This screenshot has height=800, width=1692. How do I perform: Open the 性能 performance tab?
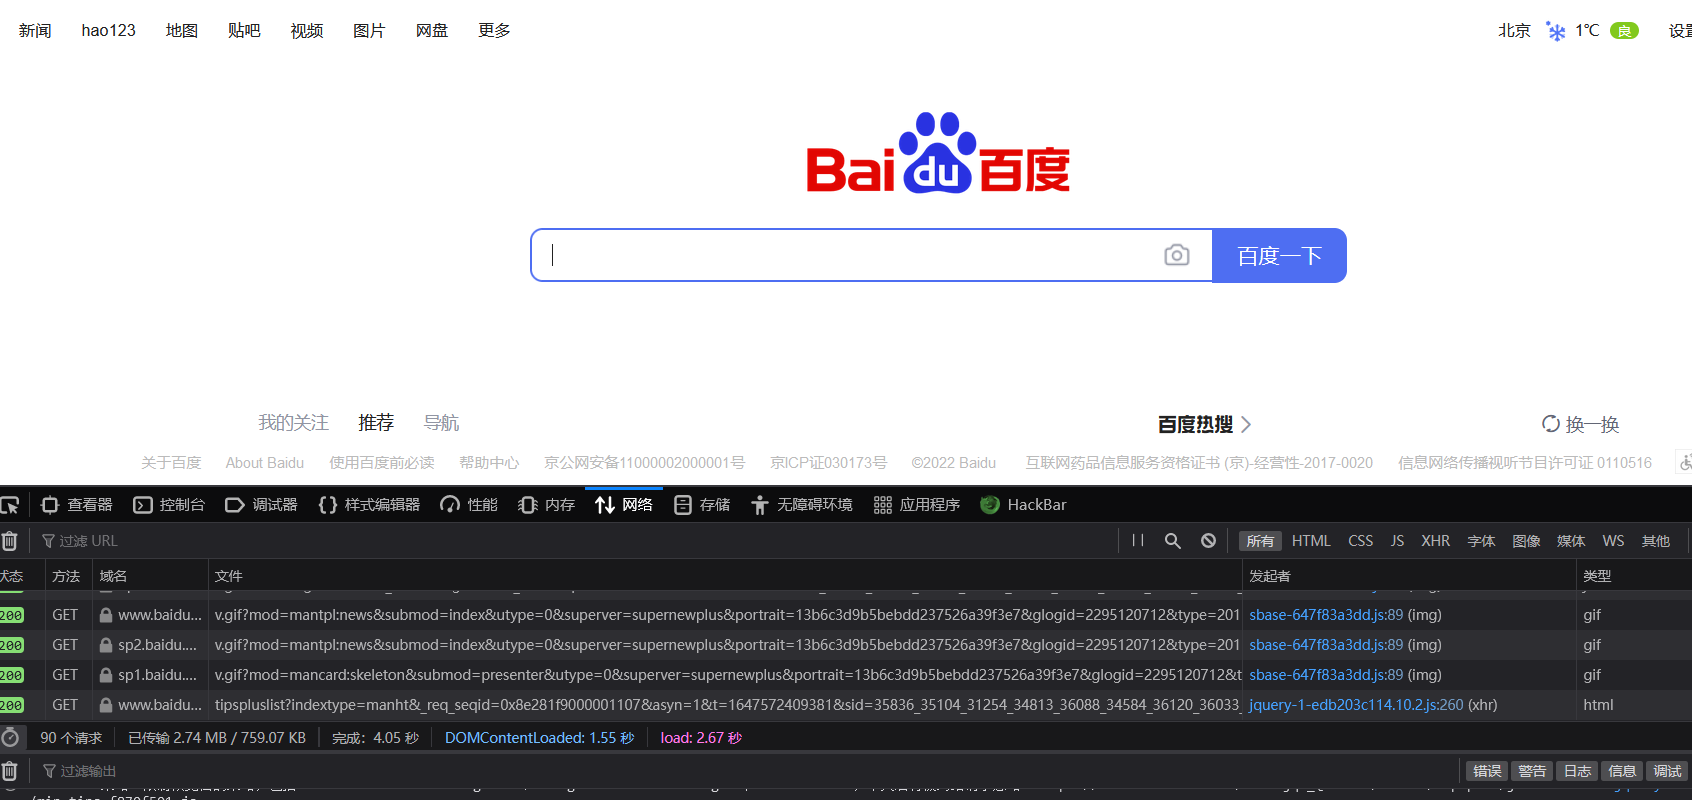(x=469, y=505)
